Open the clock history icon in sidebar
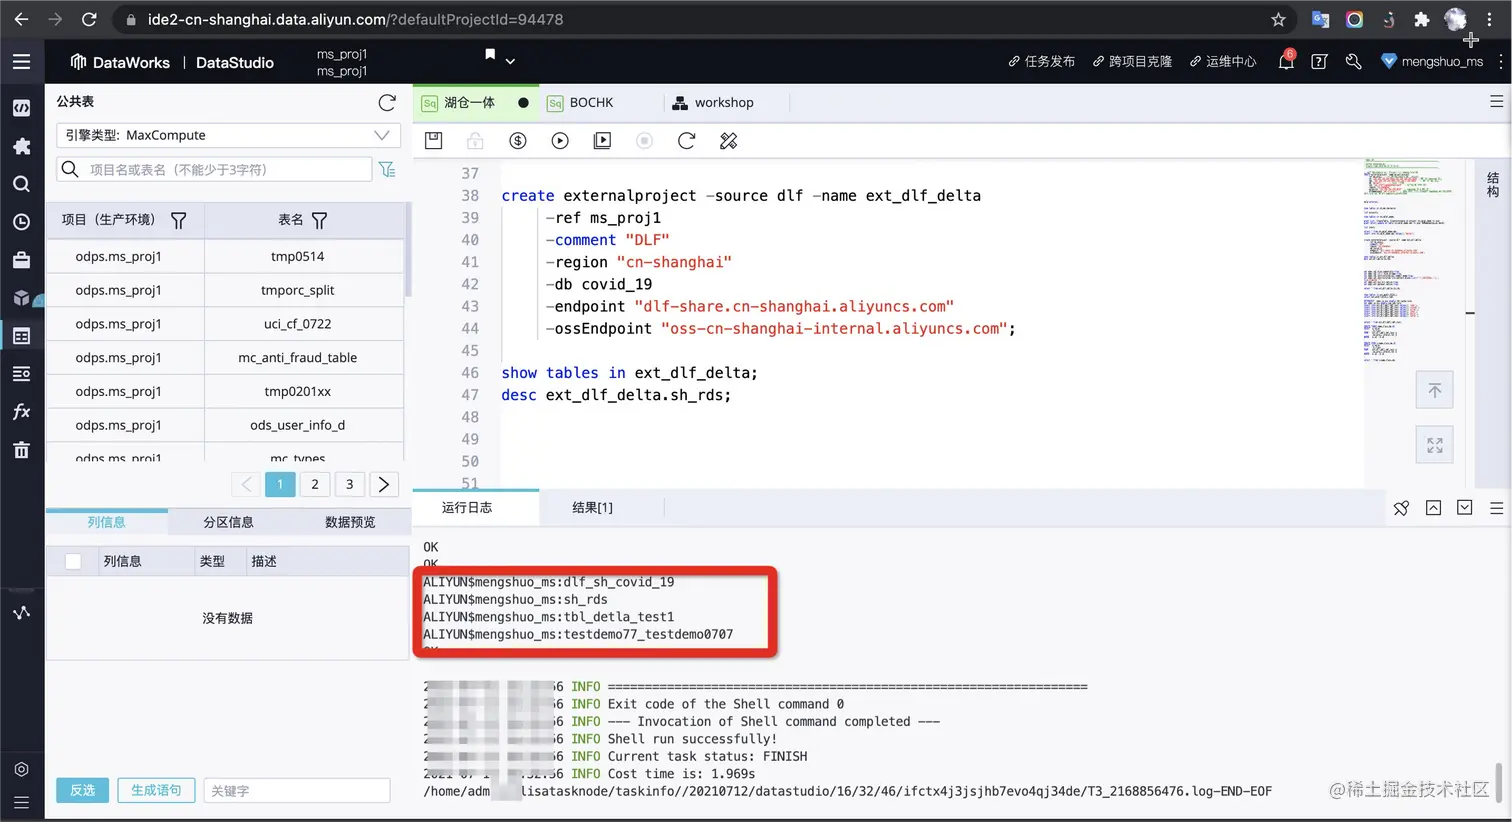 point(21,222)
